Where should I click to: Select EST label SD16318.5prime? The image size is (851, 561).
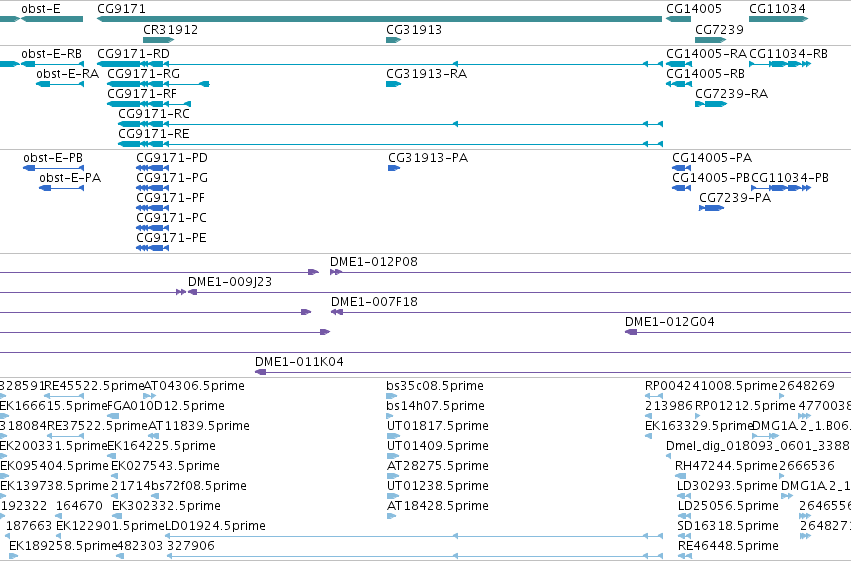click(x=728, y=527)
